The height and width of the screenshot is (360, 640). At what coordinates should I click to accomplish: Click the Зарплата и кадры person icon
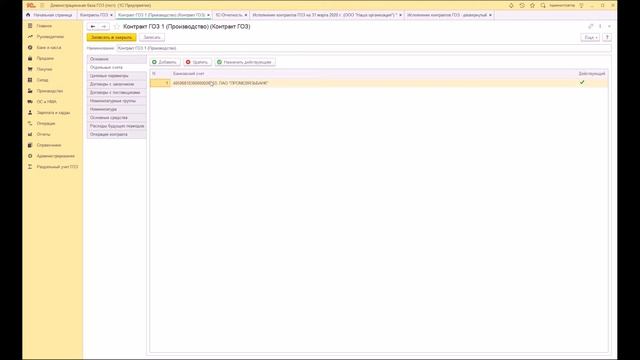tap(30, 112)
